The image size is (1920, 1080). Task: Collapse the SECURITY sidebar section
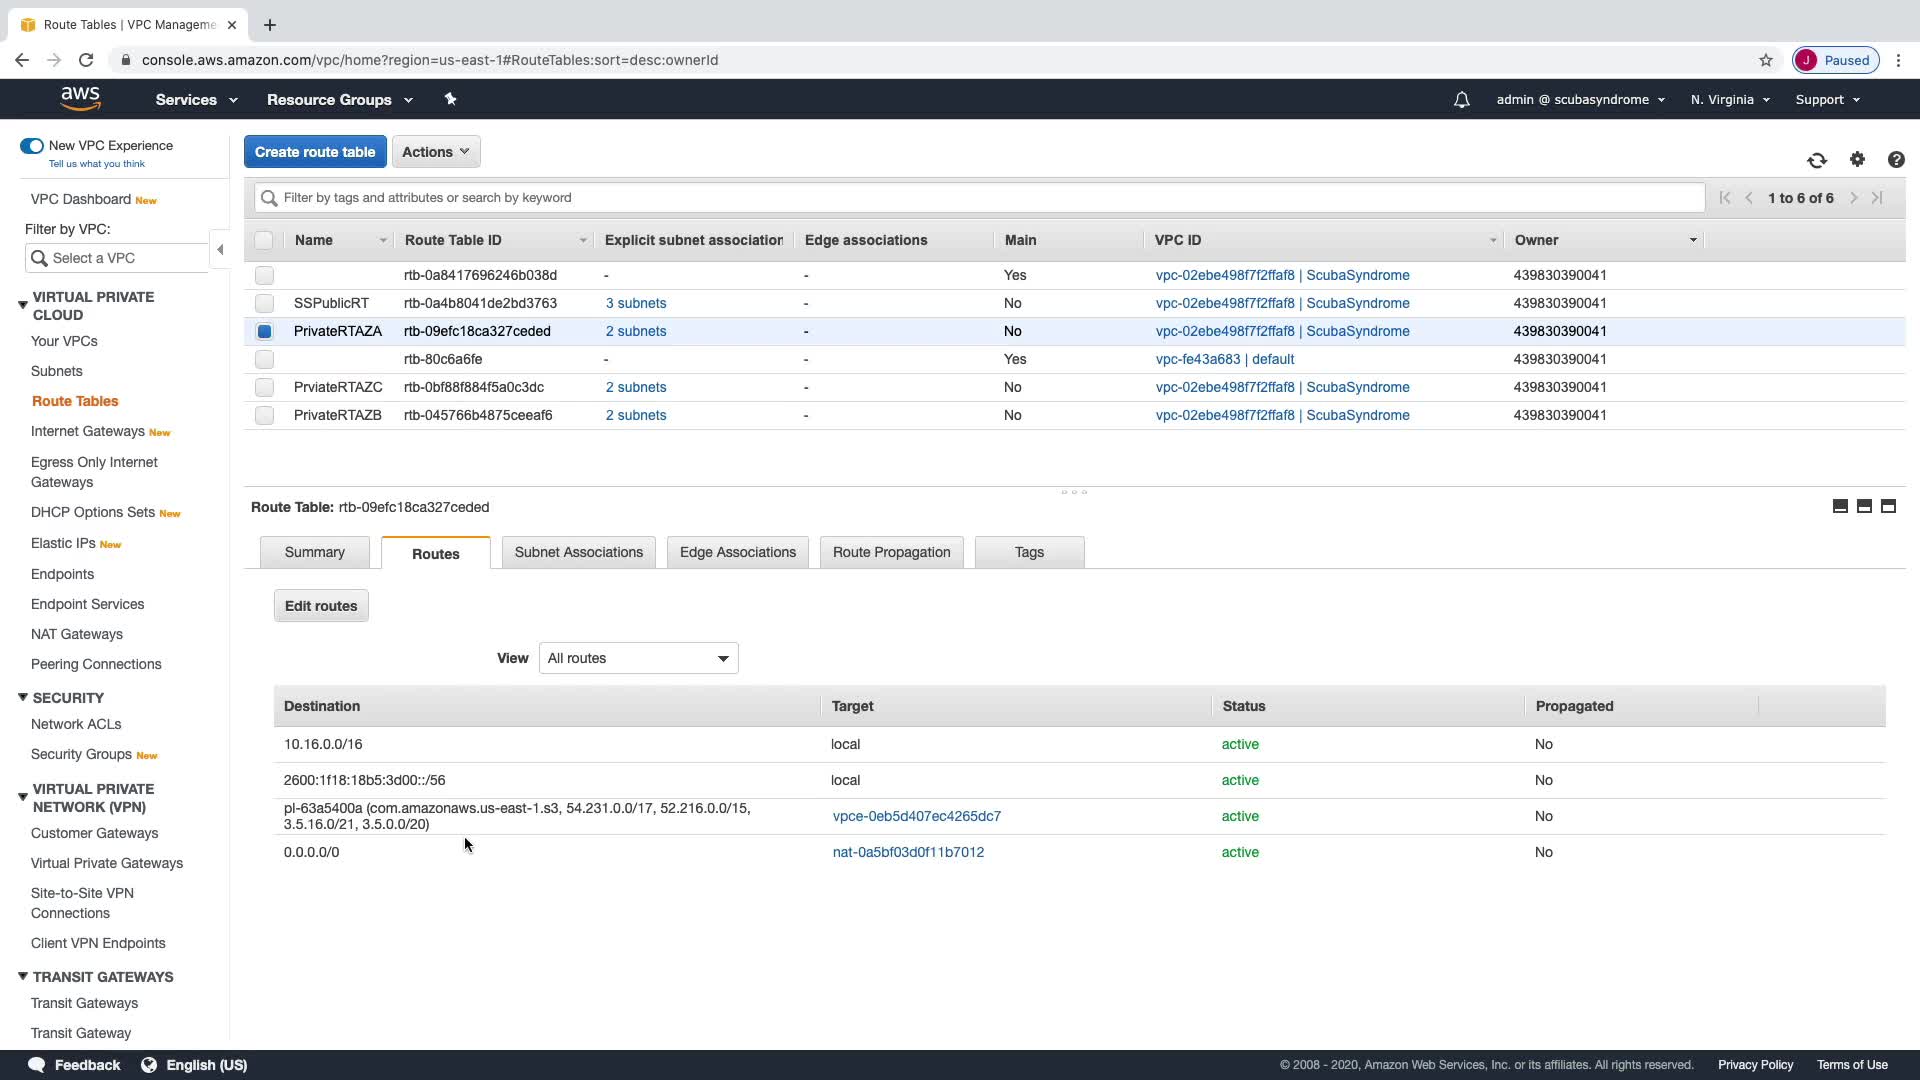[22, 698]
